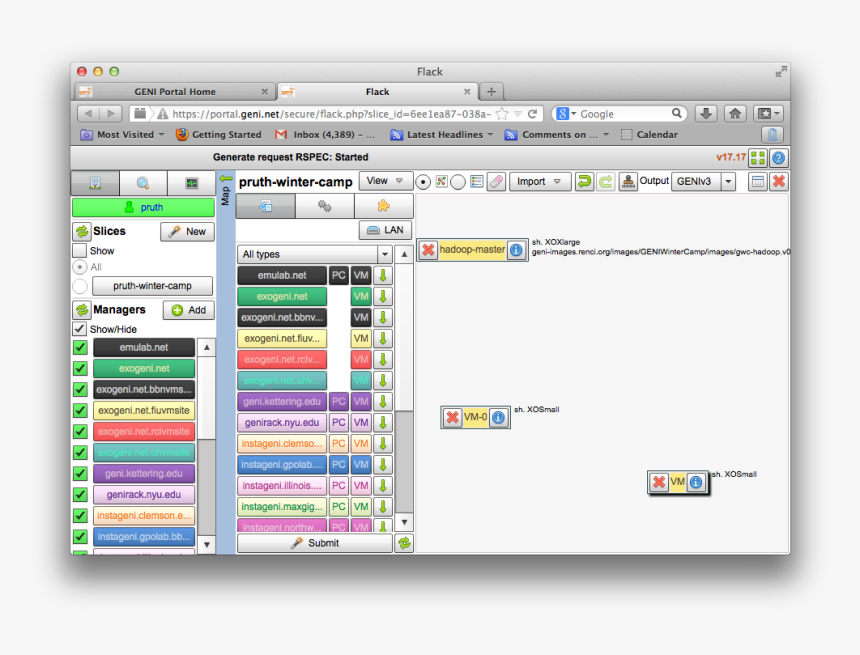Submit the slice request
This screenshot has height=655, width=860.
315,543
